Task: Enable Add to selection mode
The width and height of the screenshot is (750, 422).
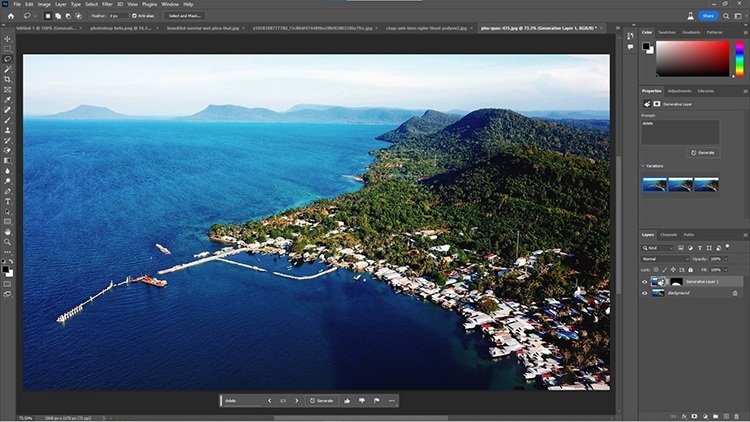Action: tap(58, 16)
